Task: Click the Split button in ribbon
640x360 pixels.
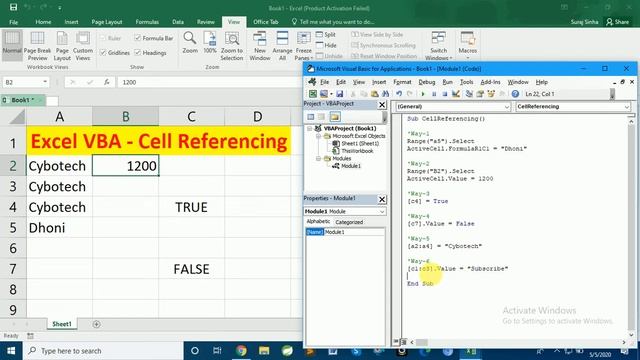Action: [326, 35]
